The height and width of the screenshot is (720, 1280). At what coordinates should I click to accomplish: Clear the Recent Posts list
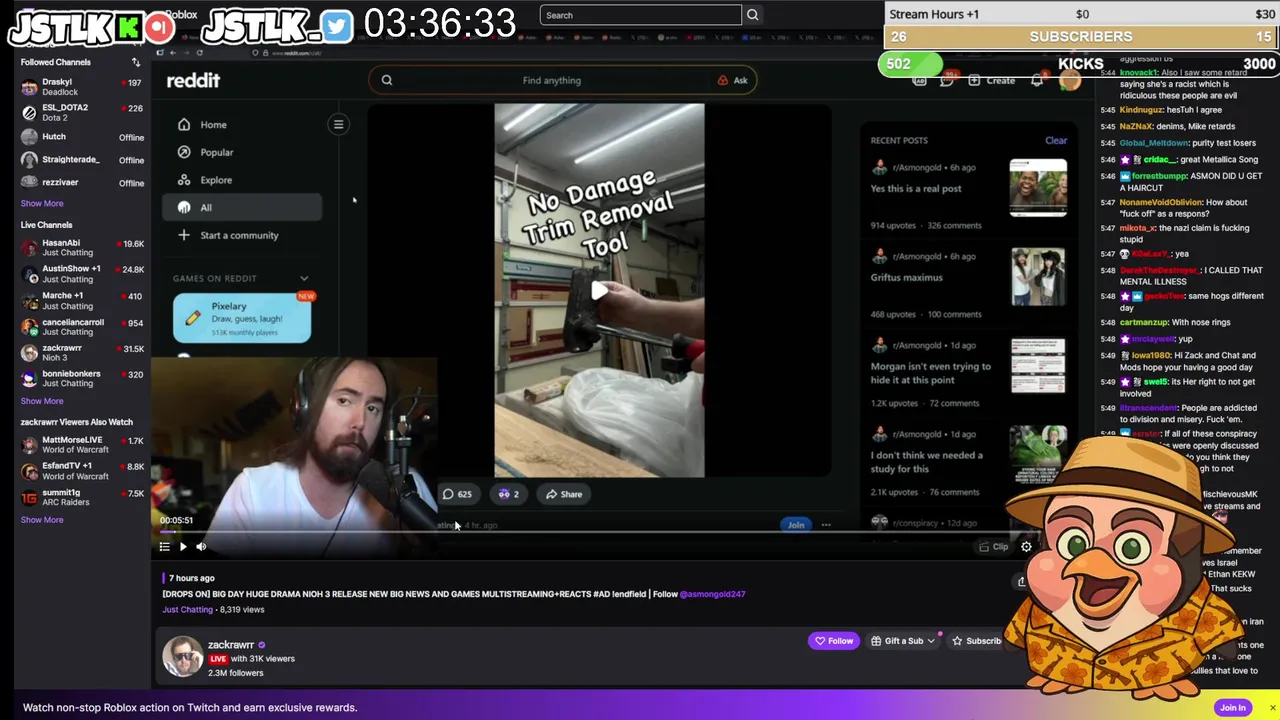1056,140
